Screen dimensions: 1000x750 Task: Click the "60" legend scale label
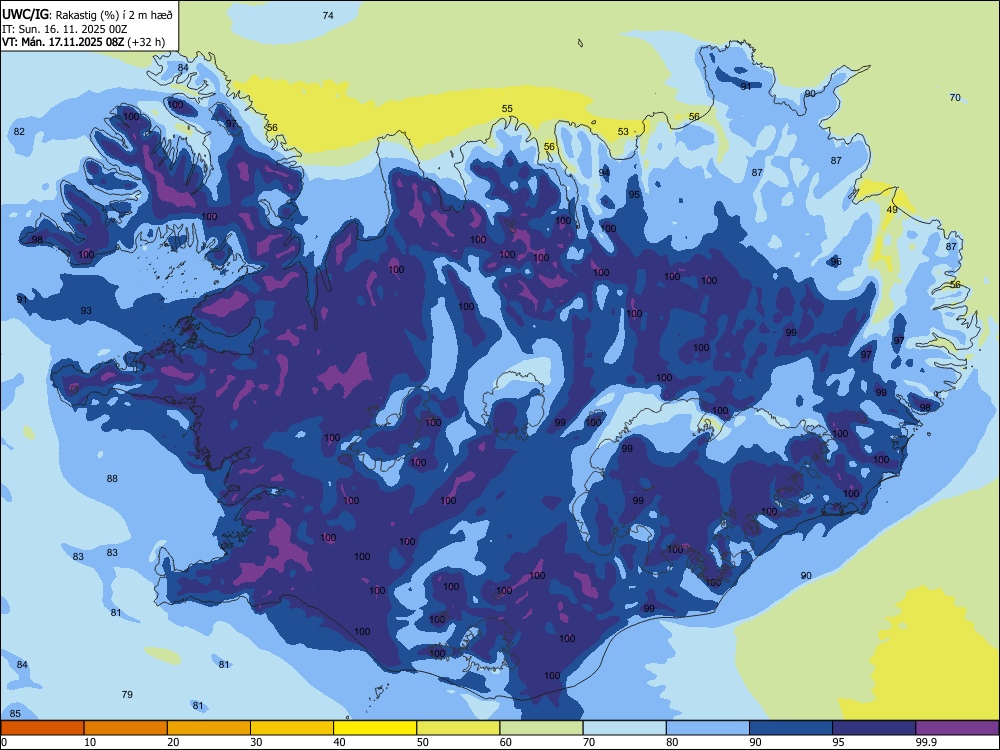(506, 742)
